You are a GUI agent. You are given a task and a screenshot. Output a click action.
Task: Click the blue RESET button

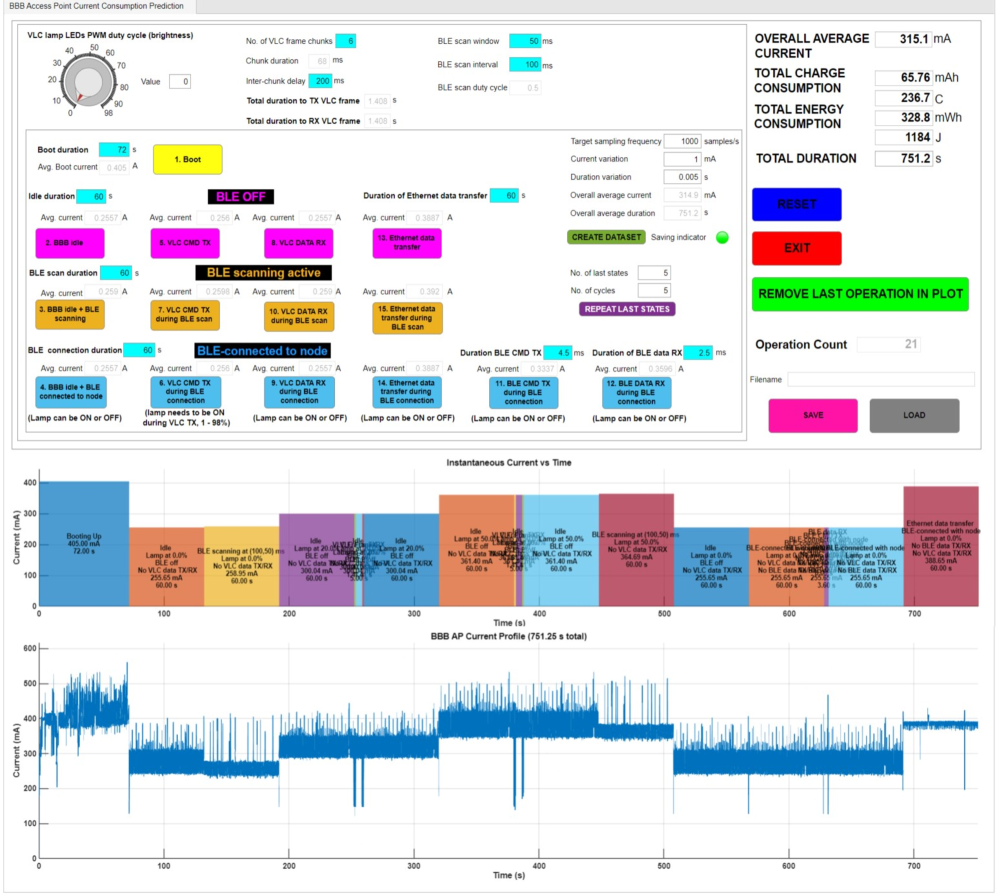[796, 204]
